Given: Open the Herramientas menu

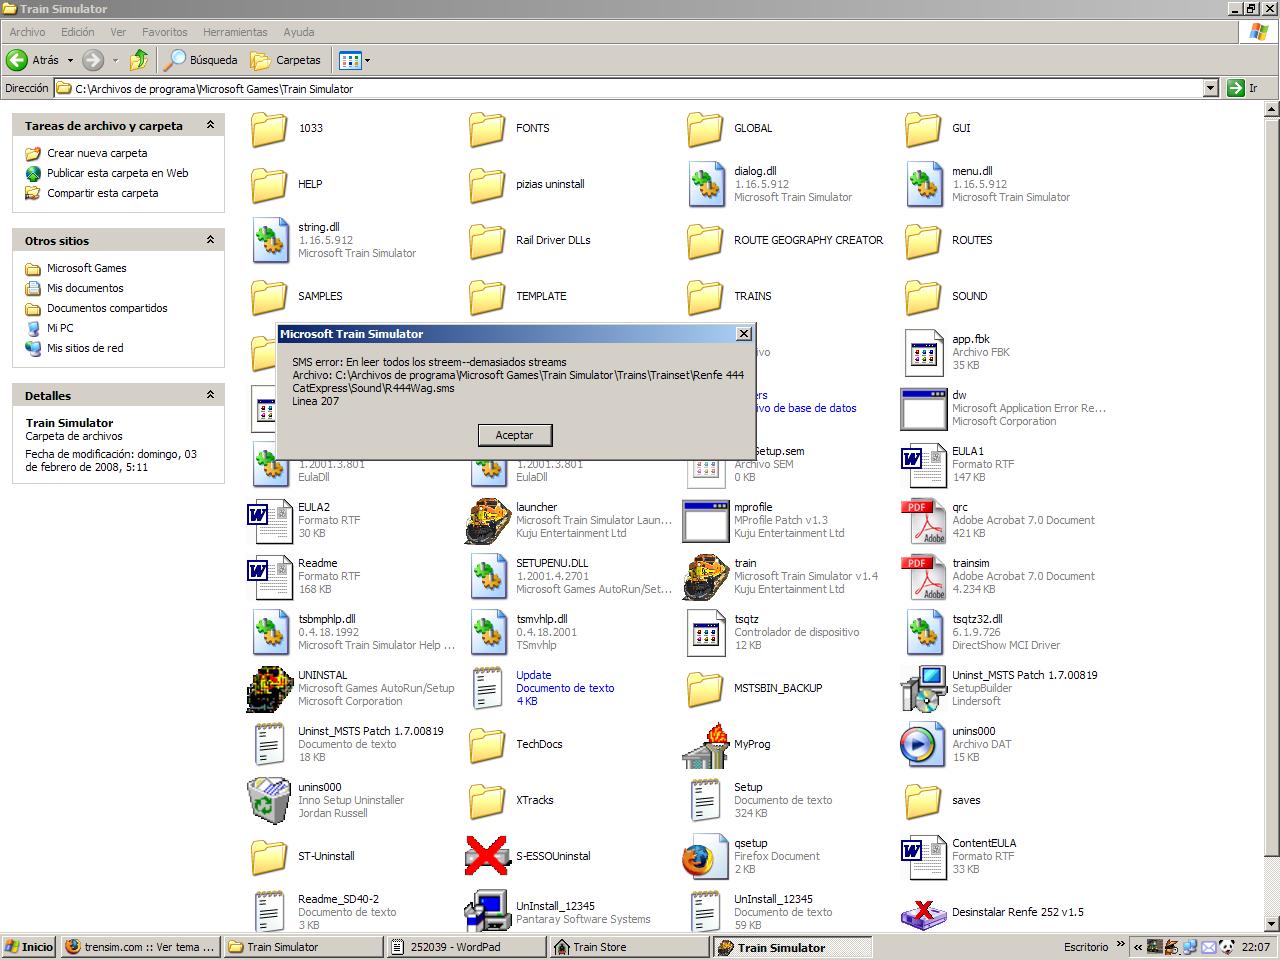Looking at the screenshot, I should point(235,32).
